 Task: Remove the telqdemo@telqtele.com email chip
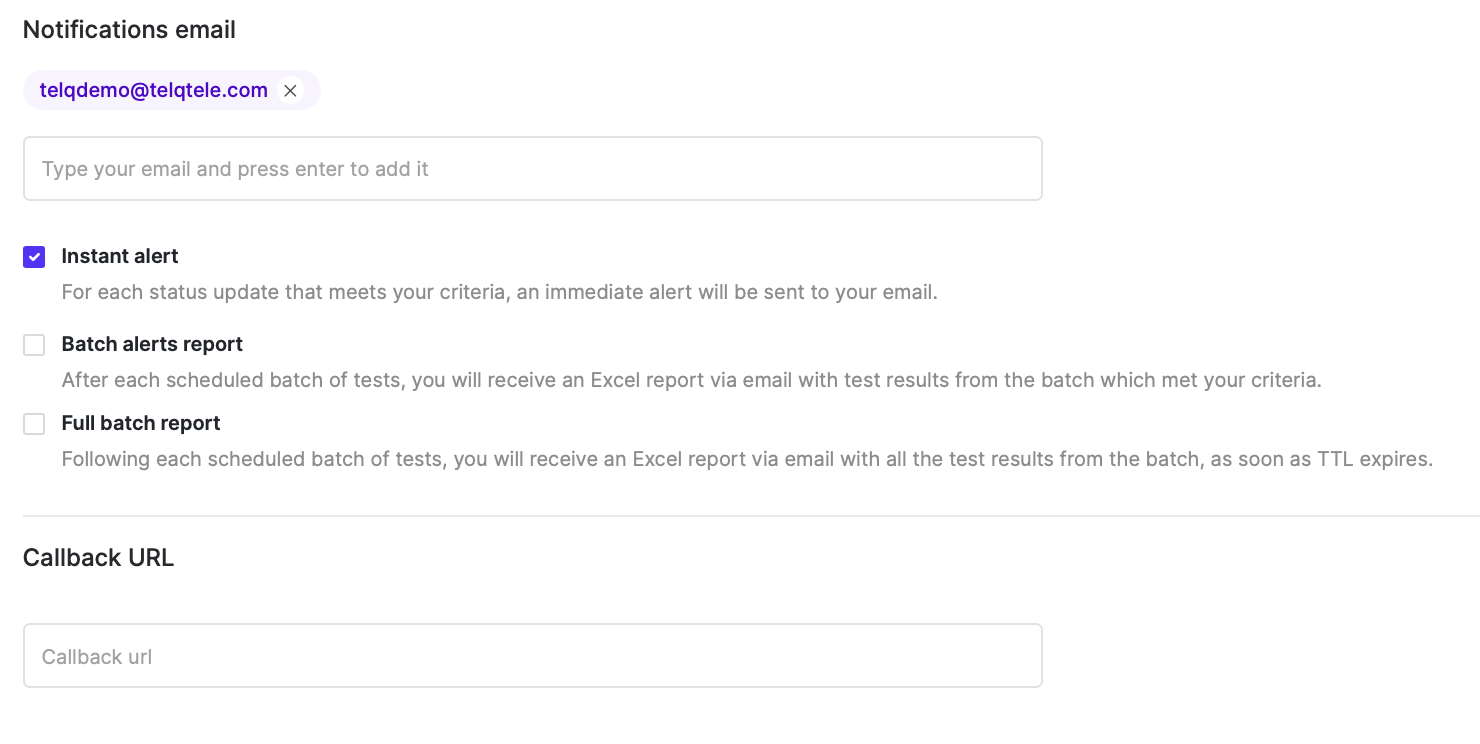pyautogui.click(x=290, y=91)
